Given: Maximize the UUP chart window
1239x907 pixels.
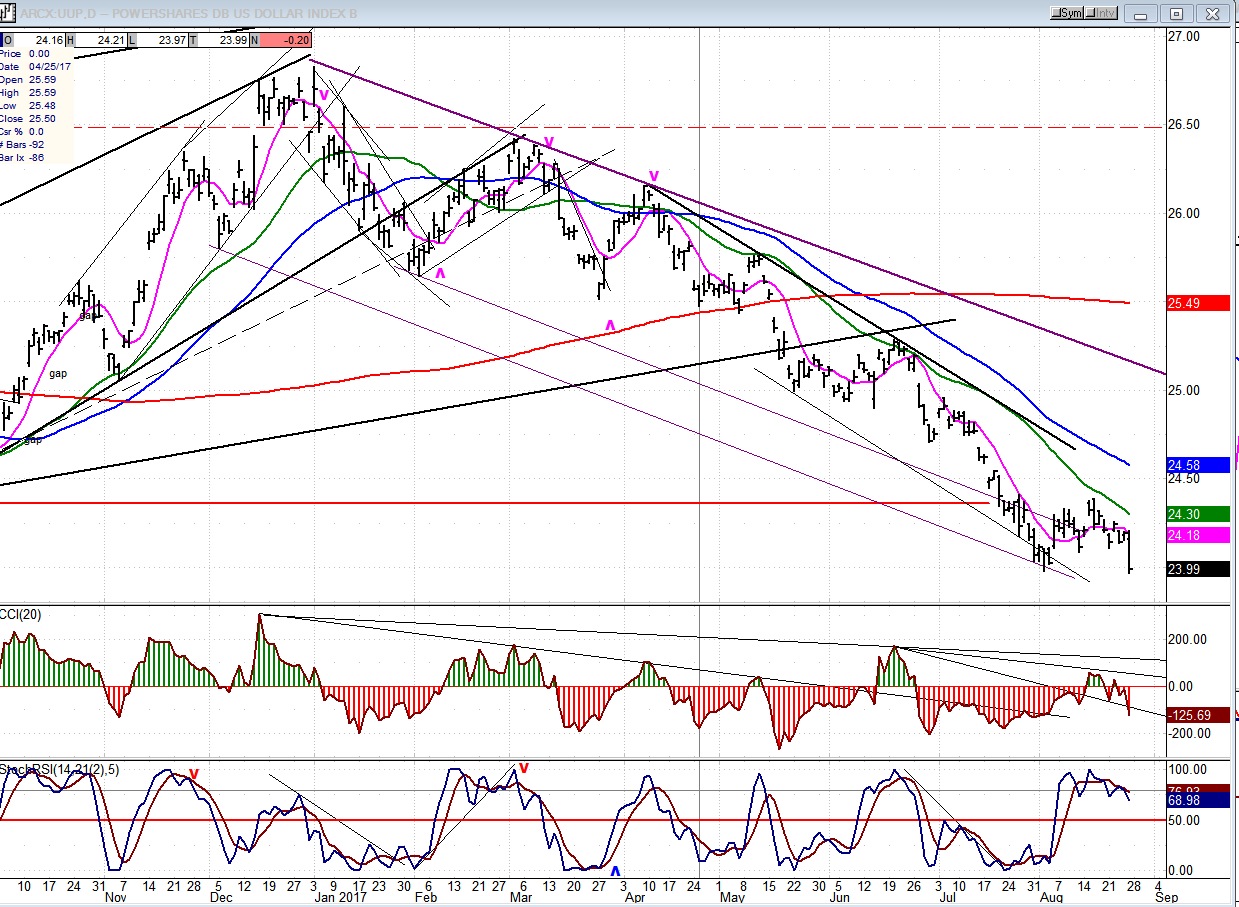Looking at the screenshot, I should [x=1176, y=13].
